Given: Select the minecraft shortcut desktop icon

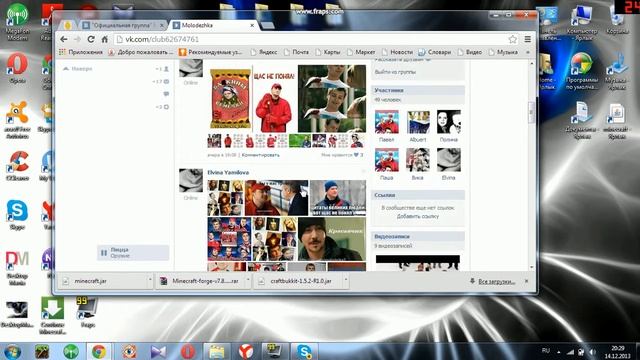Looking at the screenshot, I should 617,121.
